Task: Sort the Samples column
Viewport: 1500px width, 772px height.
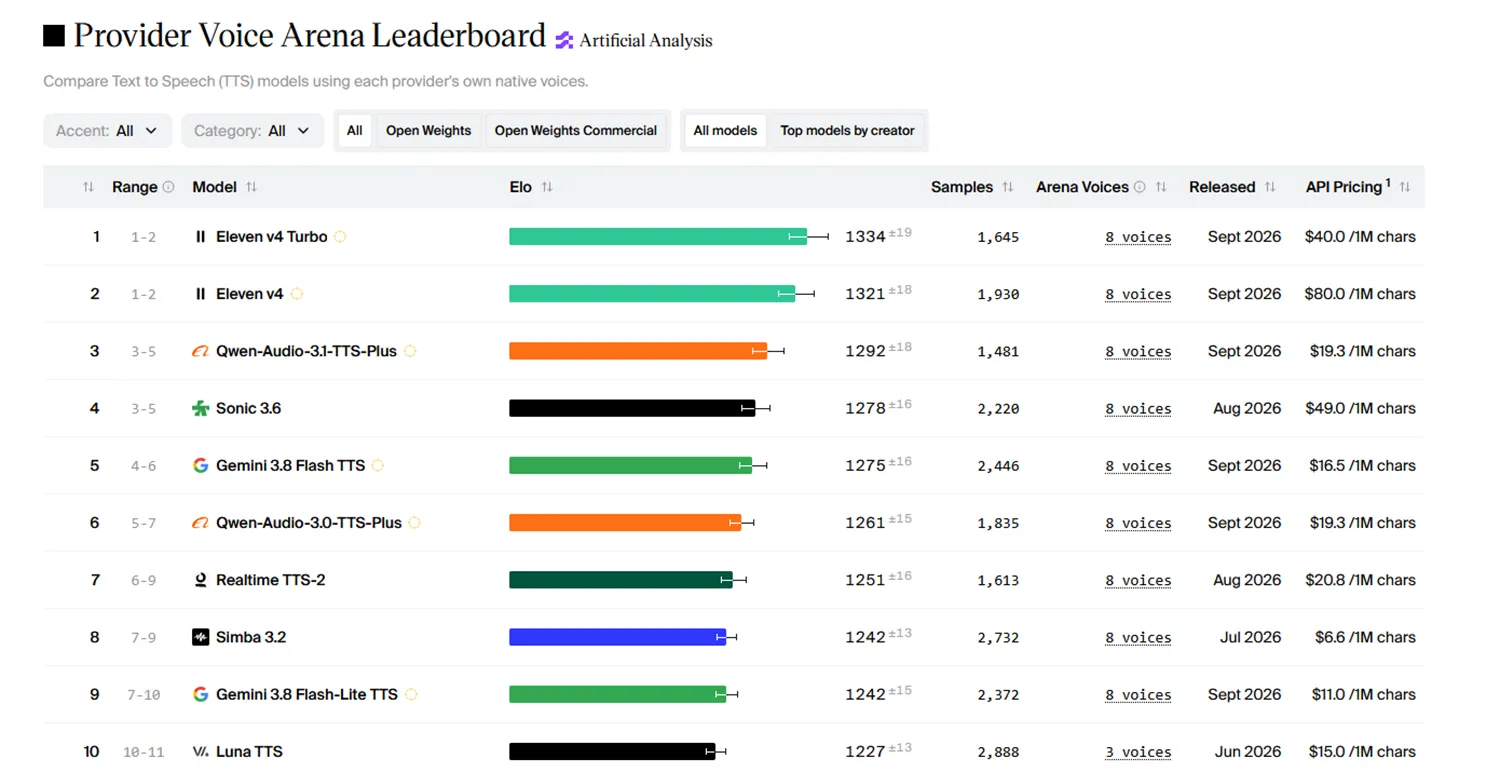Action: [x=1008, y=187]
